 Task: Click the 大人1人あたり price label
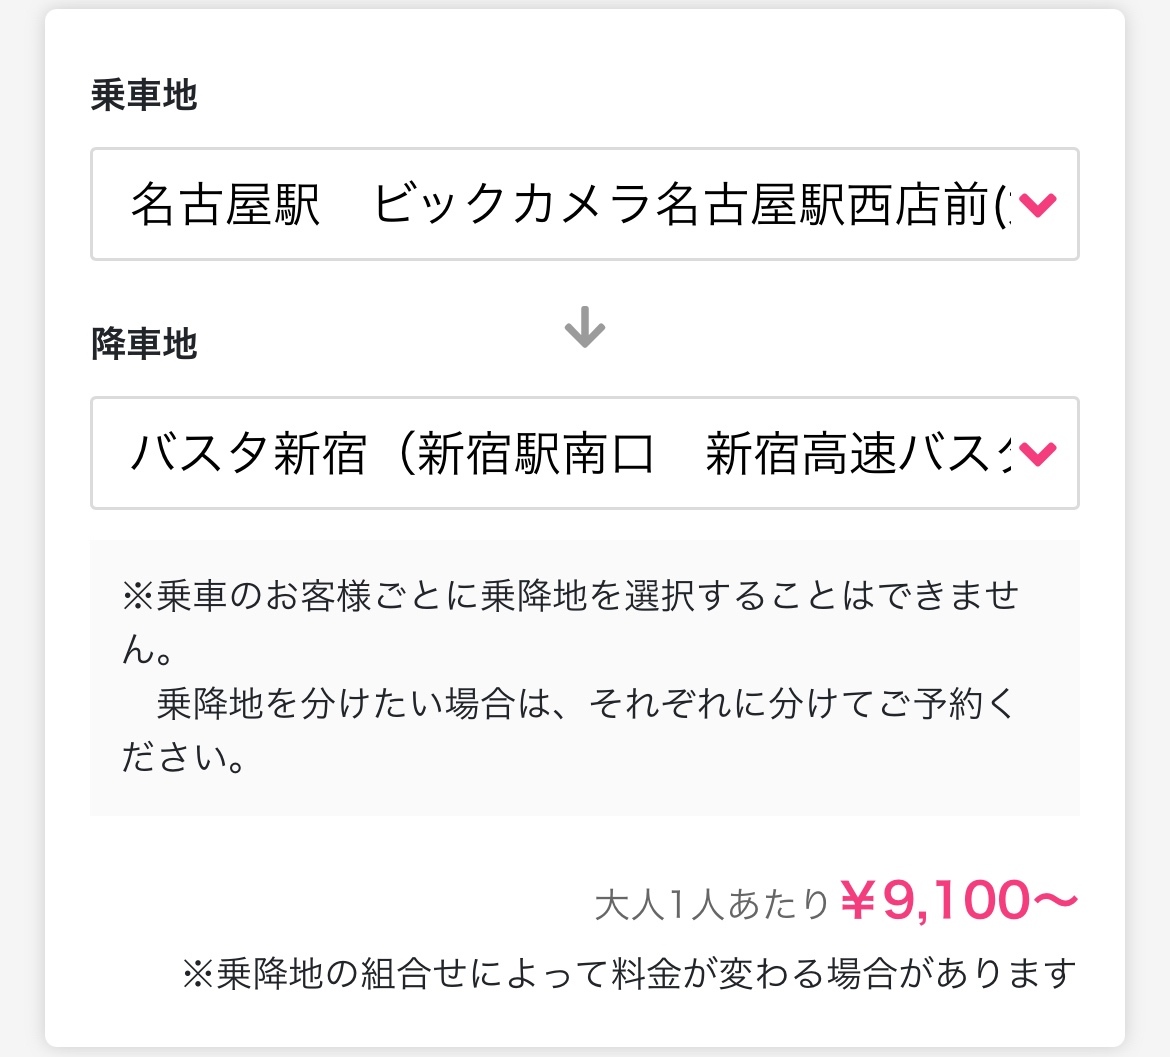click(712, 904)
